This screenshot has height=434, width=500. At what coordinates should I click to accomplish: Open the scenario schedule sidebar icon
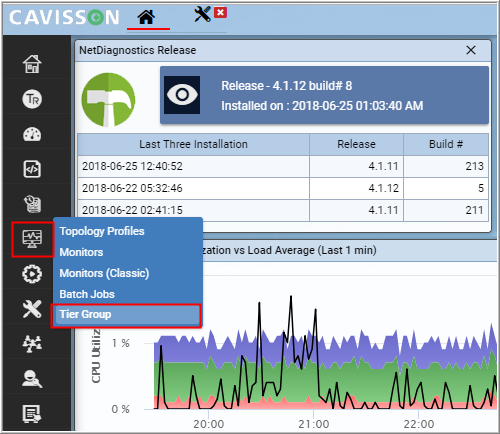(32, 204)
